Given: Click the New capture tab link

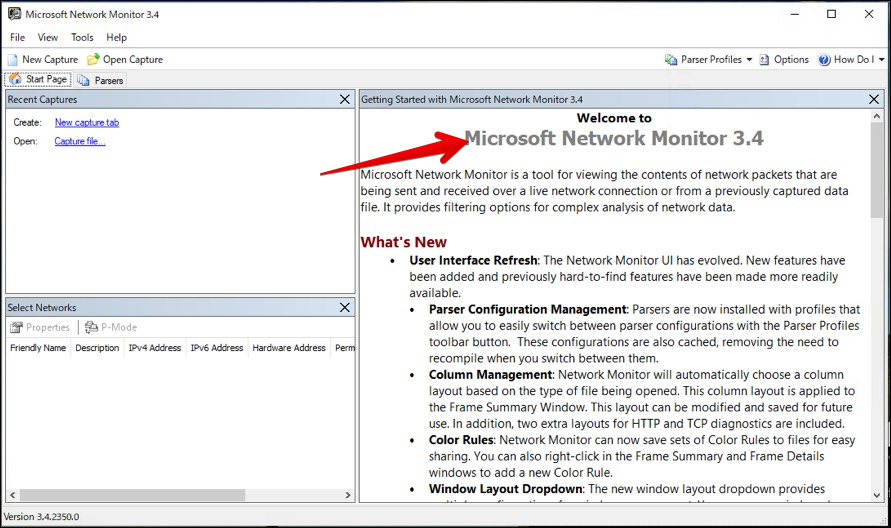Looking at the screenshot, I should coord(86,122).
